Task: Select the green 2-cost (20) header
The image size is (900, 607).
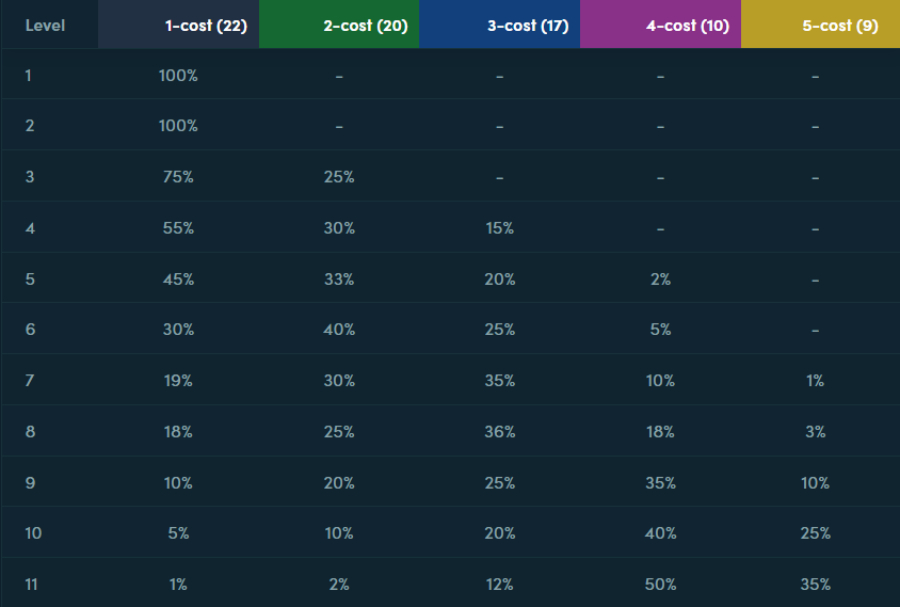Action: tap(366, 25)
